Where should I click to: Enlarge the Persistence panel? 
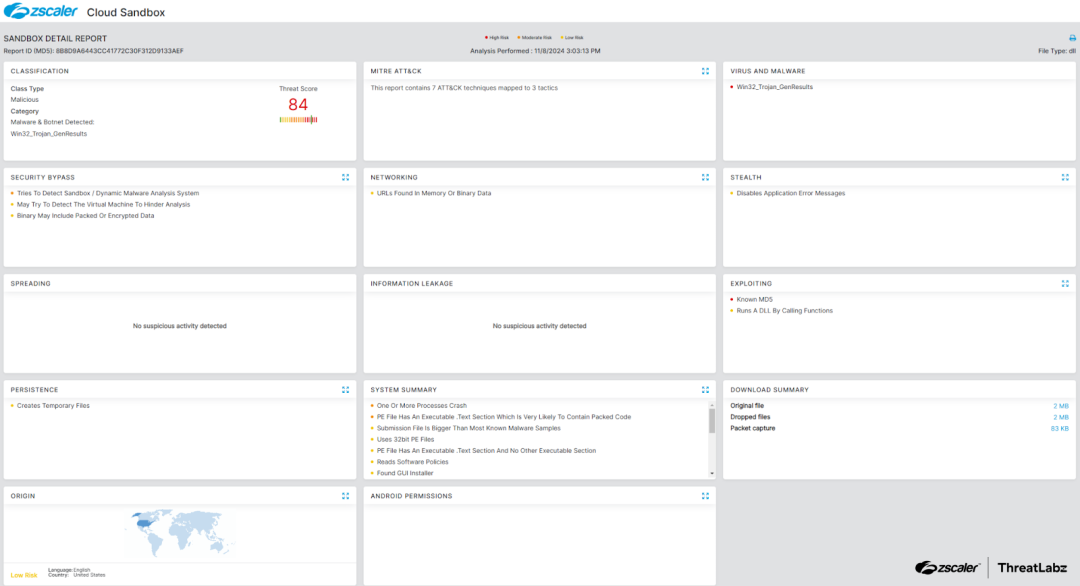point(345,389)
